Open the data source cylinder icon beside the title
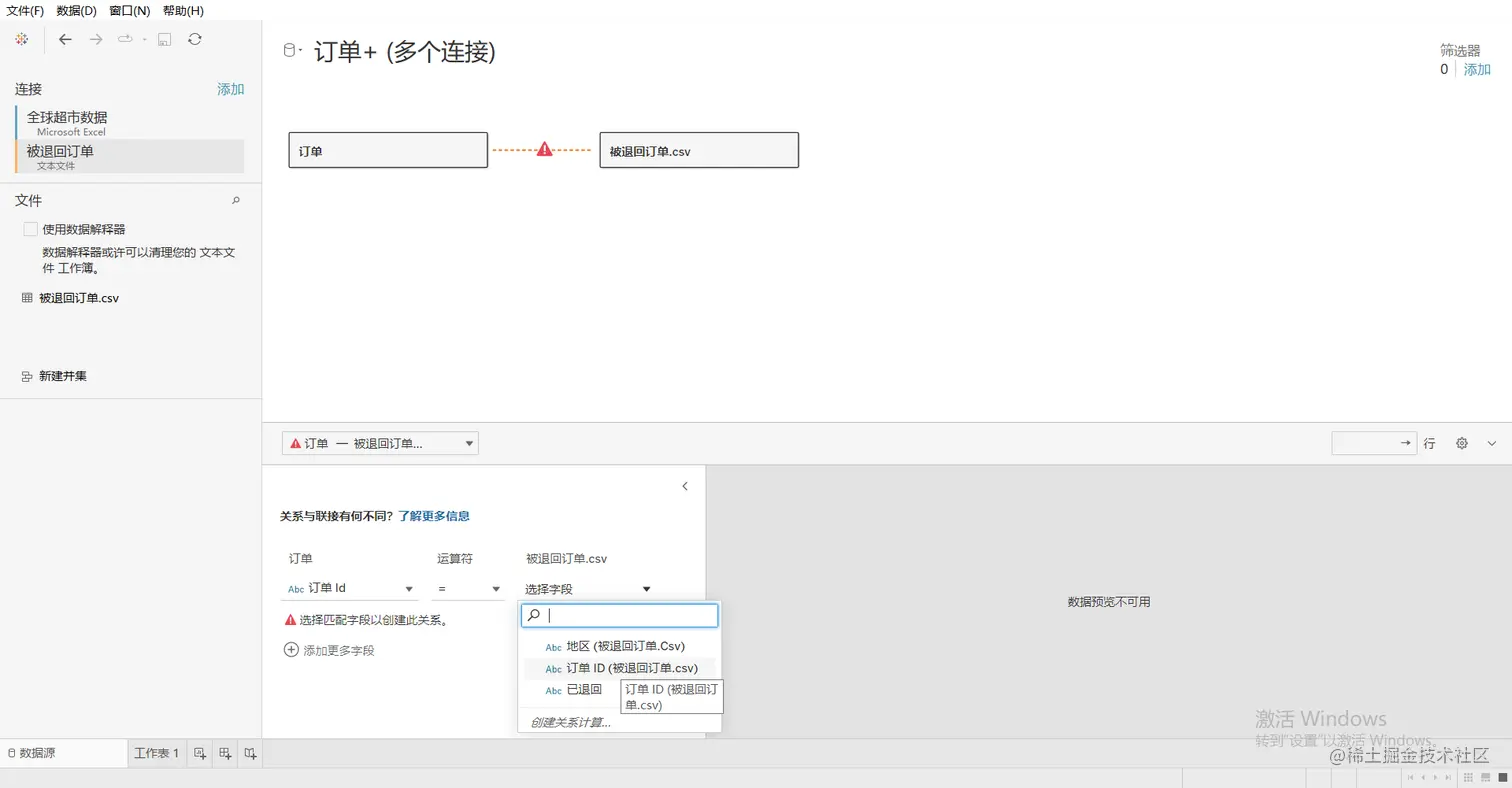The width and height of the screenshot is (1512, 788). coord(290,51)
